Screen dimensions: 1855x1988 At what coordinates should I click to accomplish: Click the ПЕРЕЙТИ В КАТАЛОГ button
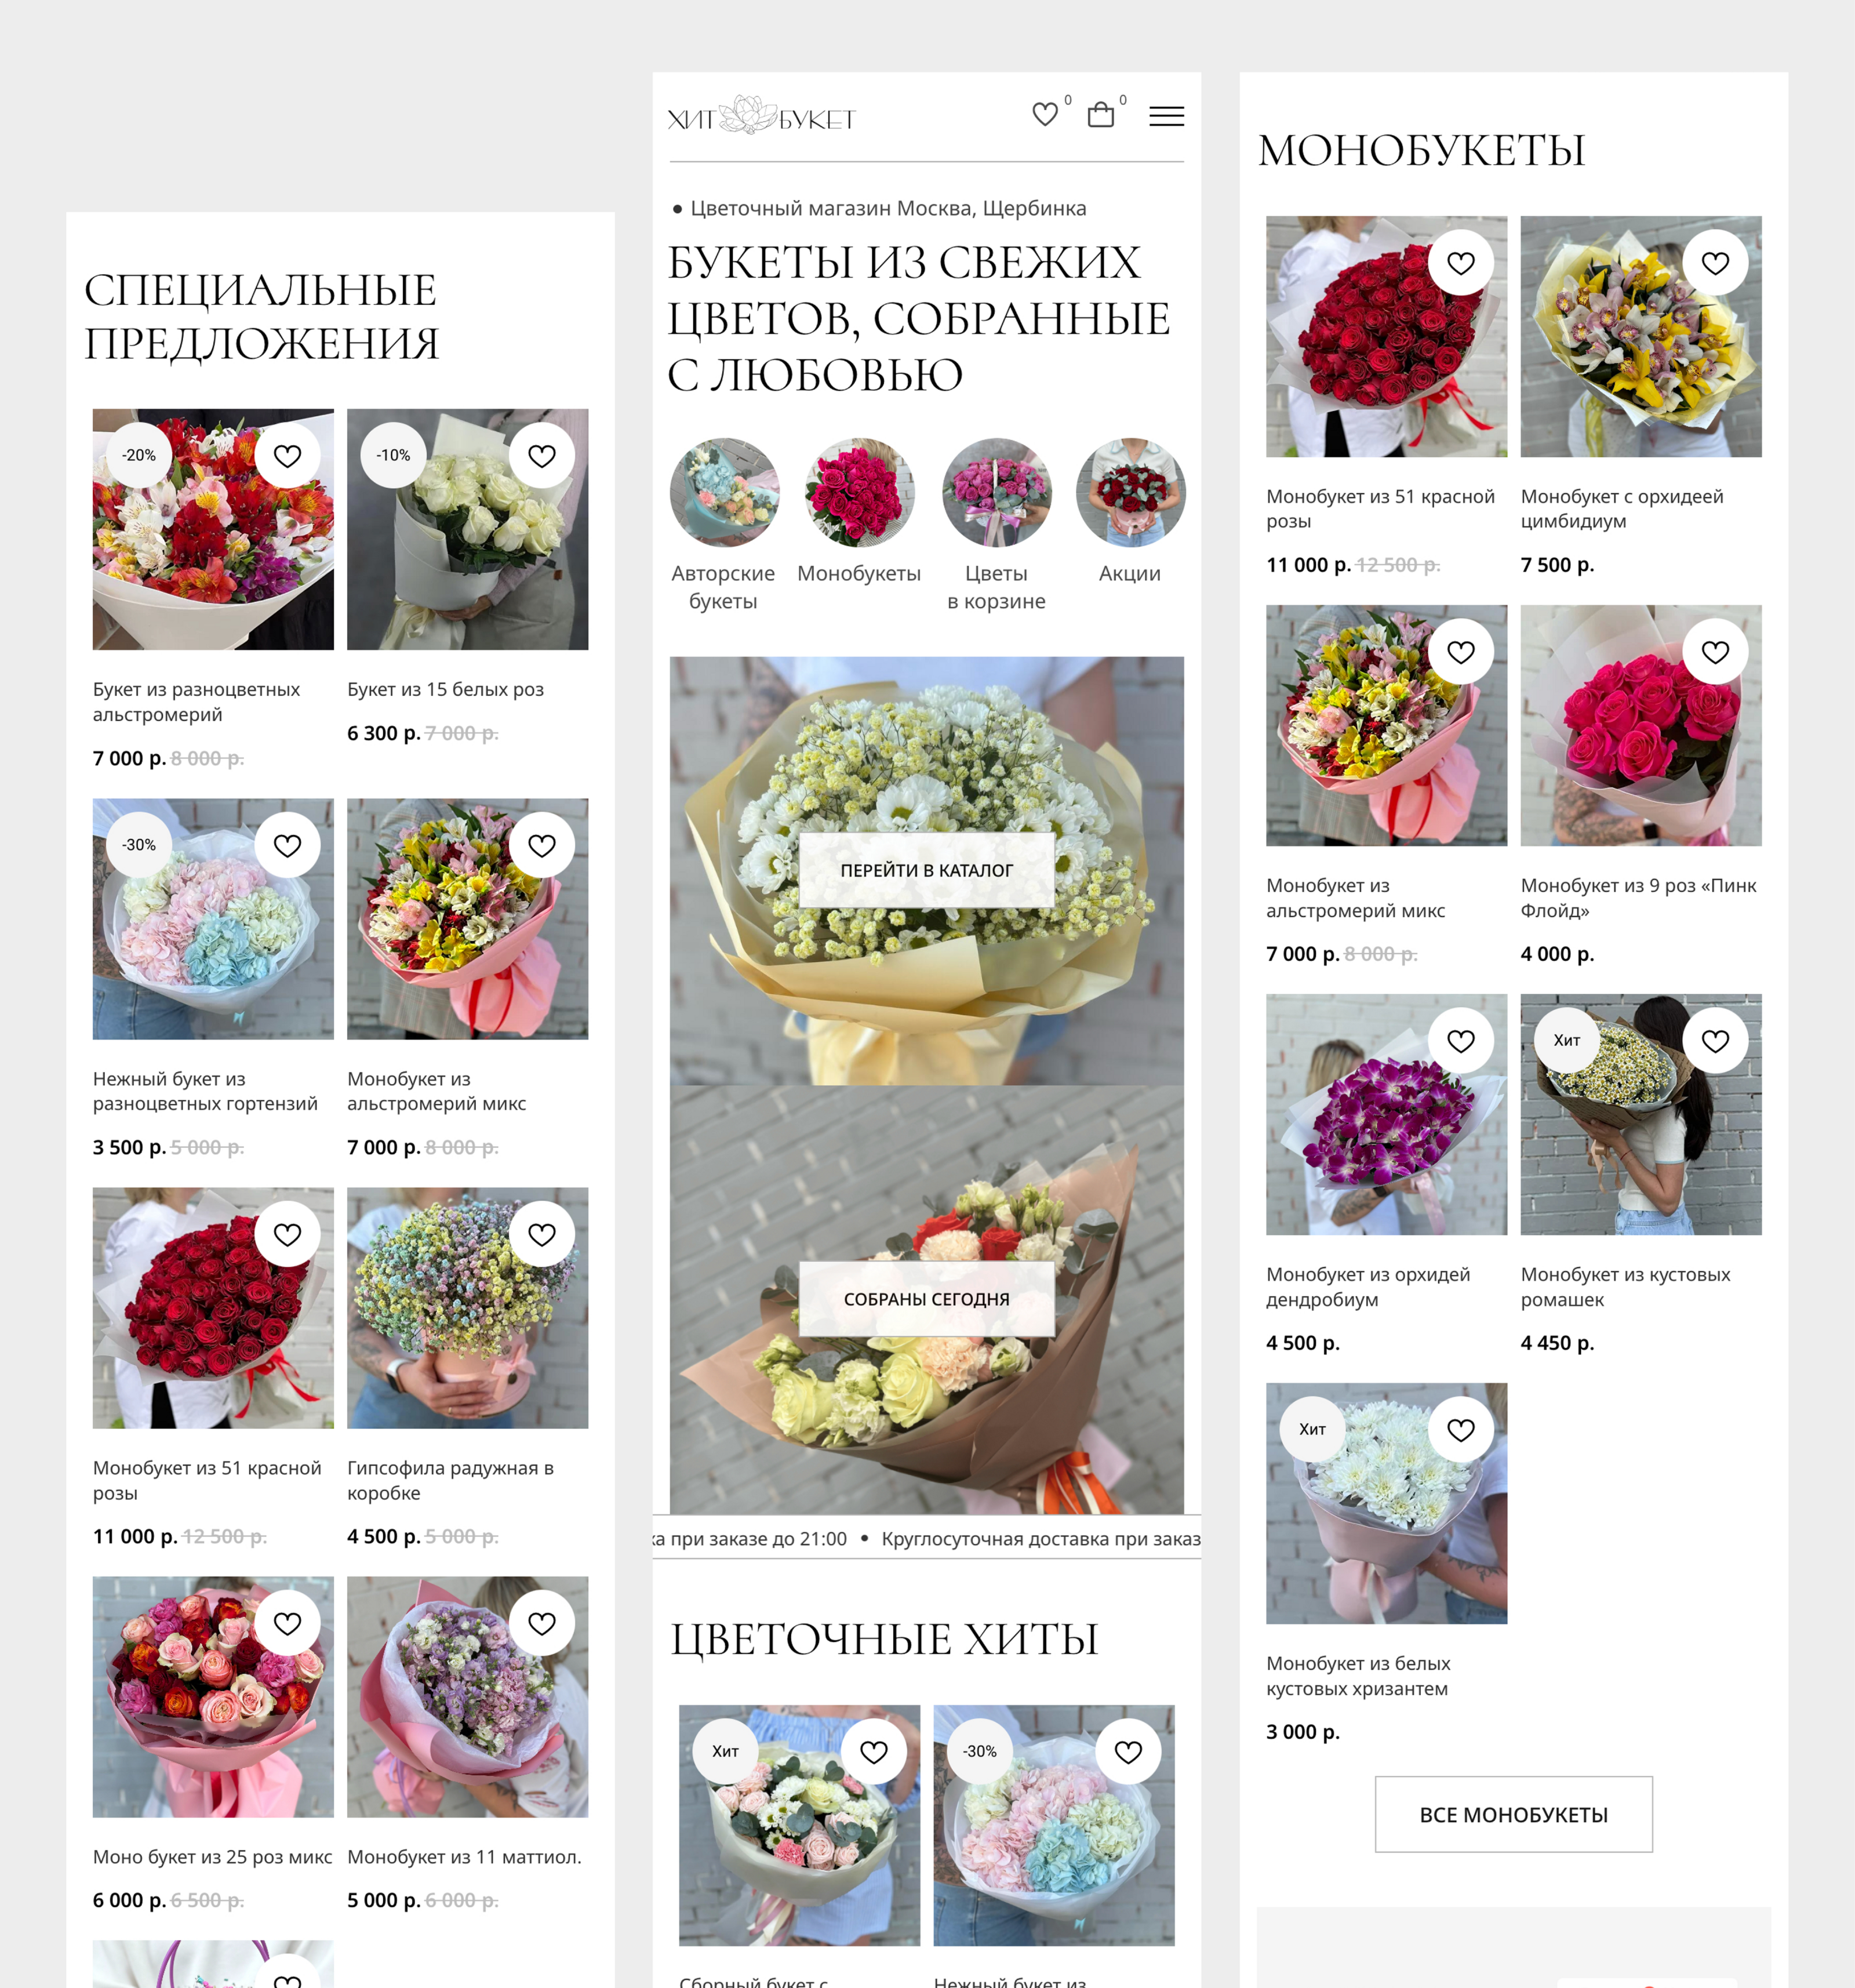click(x=926, y=870)
